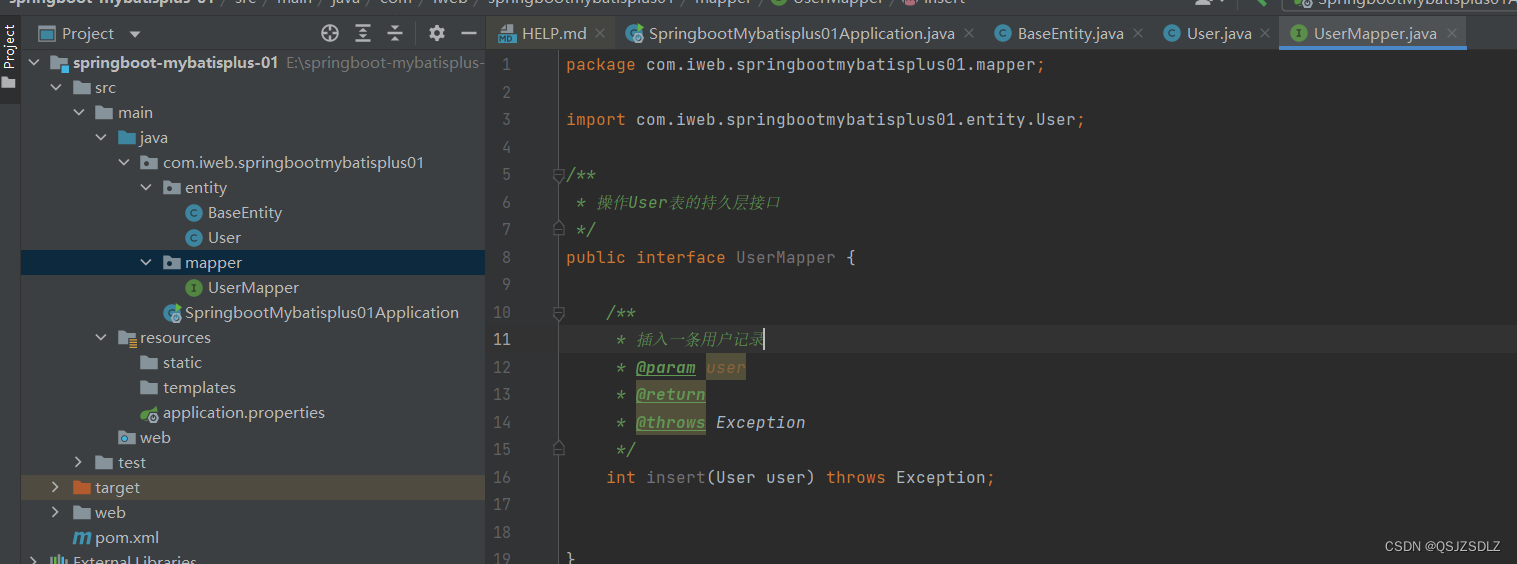Viewport: 1517px width, 564px height.
Task: Select application.properties file
Action: (243, 413)
